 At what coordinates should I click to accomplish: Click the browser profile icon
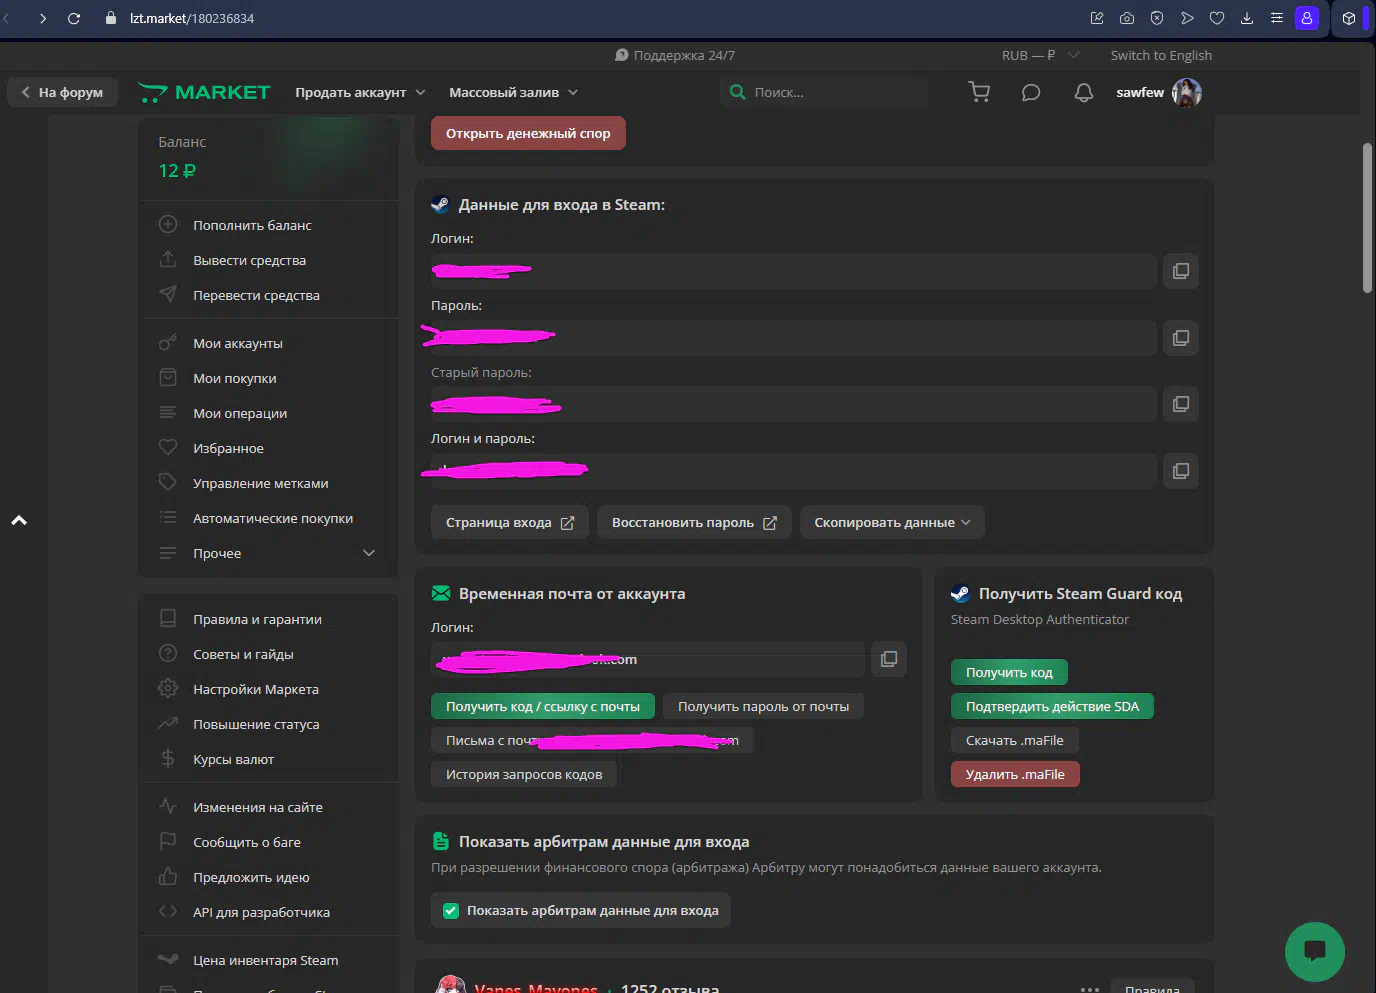[x=1307, y=18]
